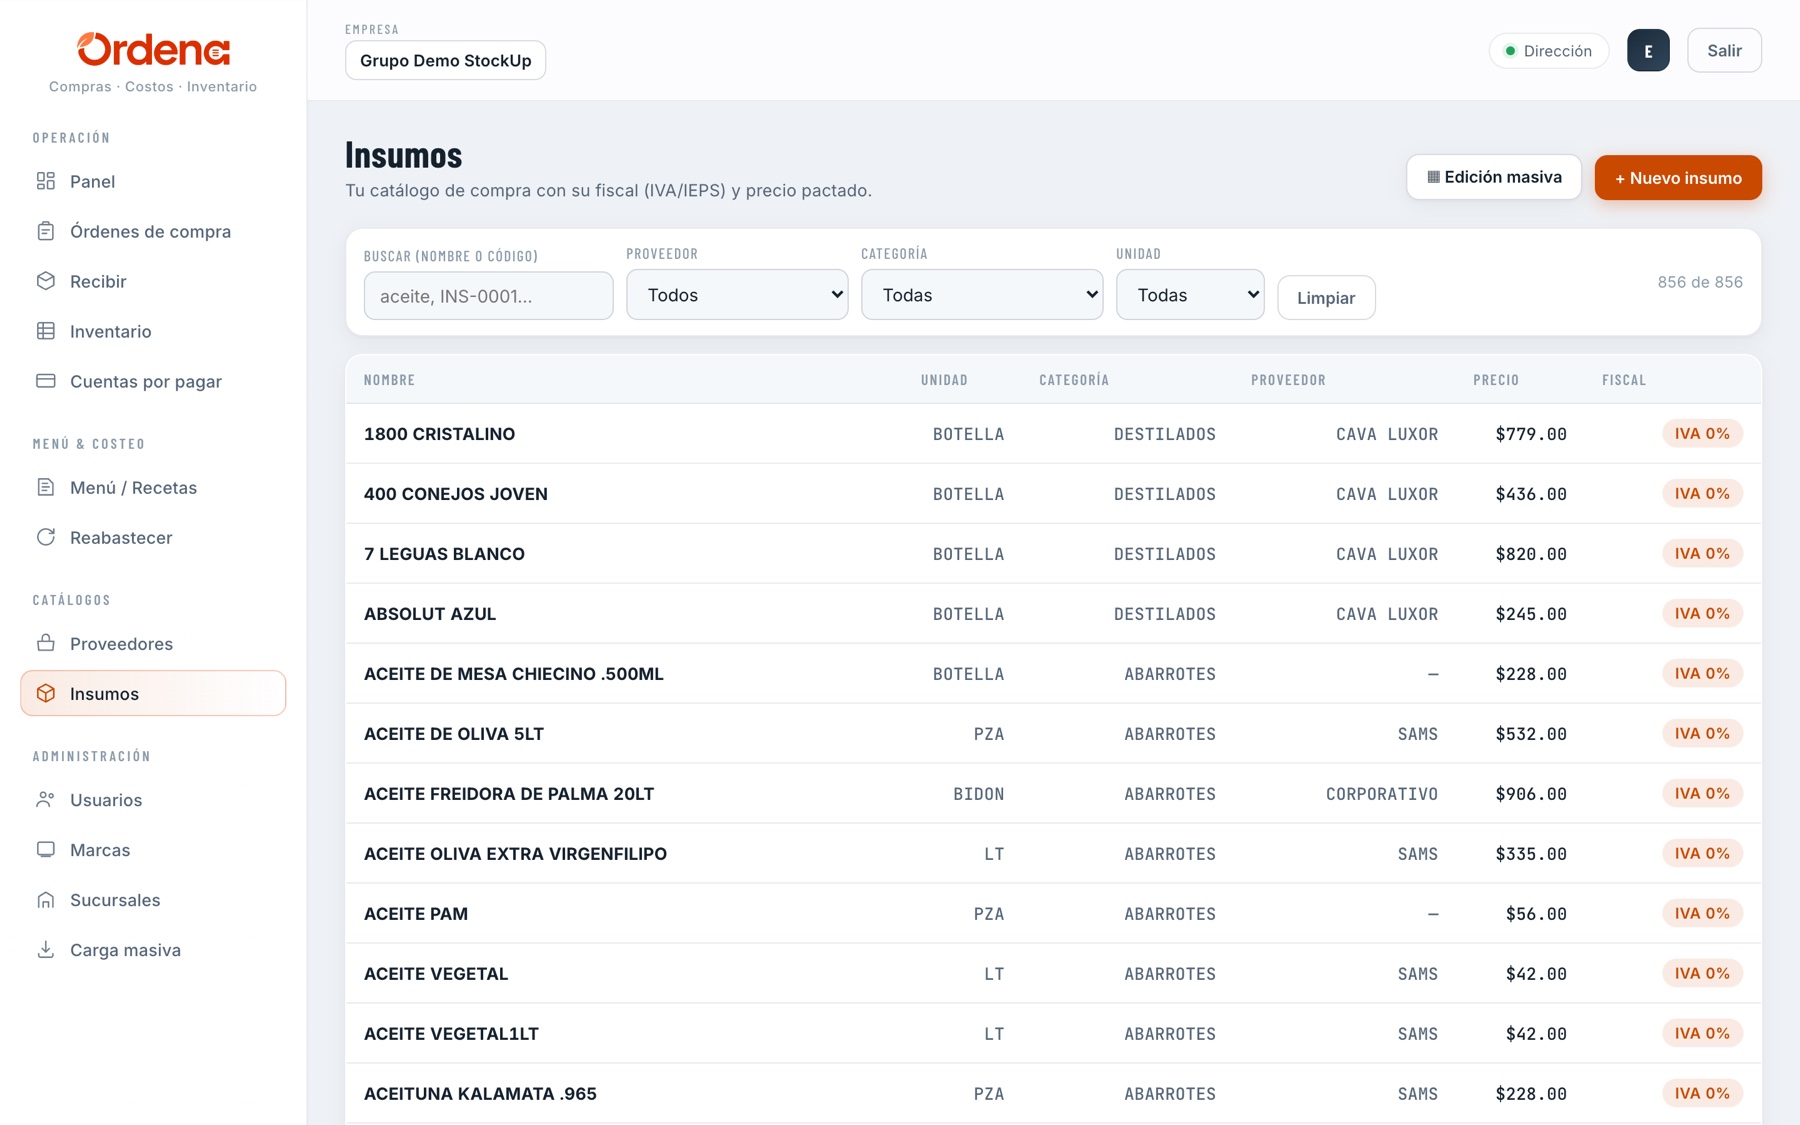Go to Recibir in sidebar
Viewport: 1800px width, 1125px height.
153,281
